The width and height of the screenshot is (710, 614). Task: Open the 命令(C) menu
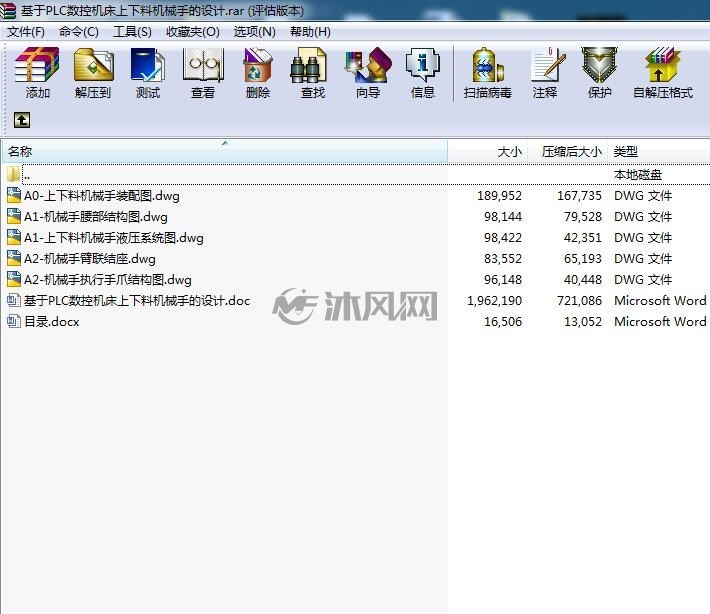click(79, 32)
